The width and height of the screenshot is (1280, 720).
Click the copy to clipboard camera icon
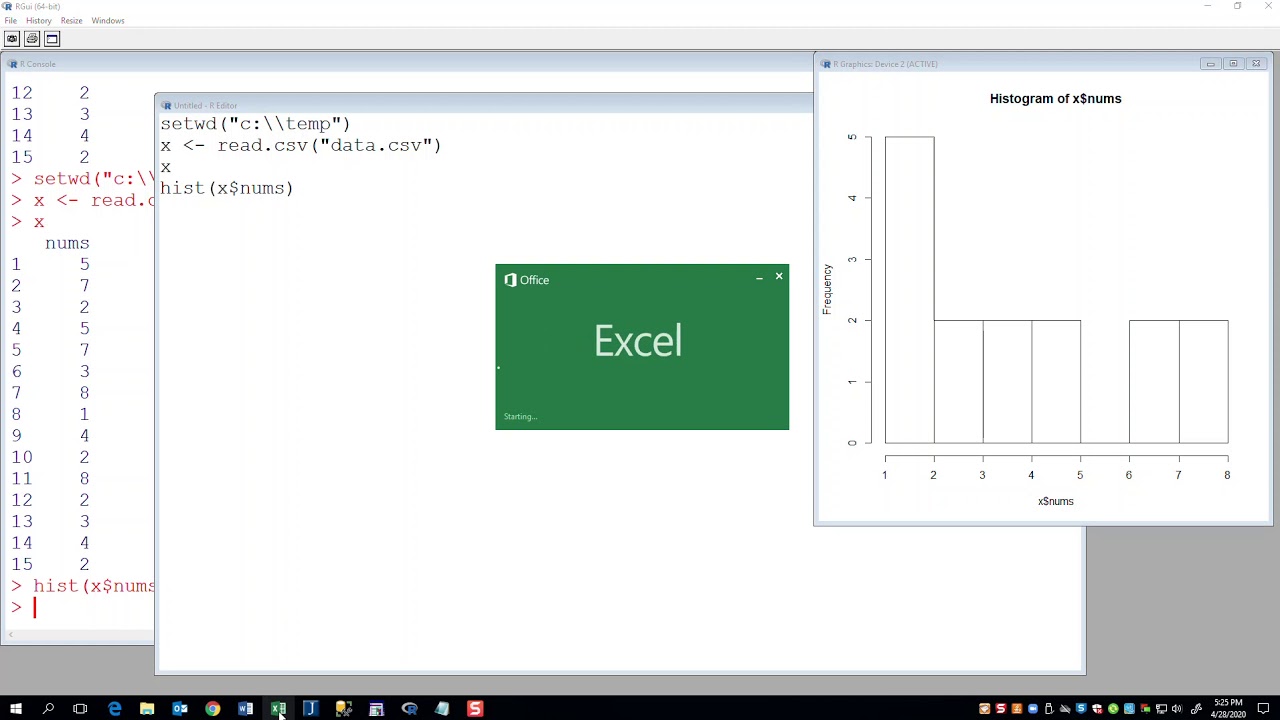(12, 39)
